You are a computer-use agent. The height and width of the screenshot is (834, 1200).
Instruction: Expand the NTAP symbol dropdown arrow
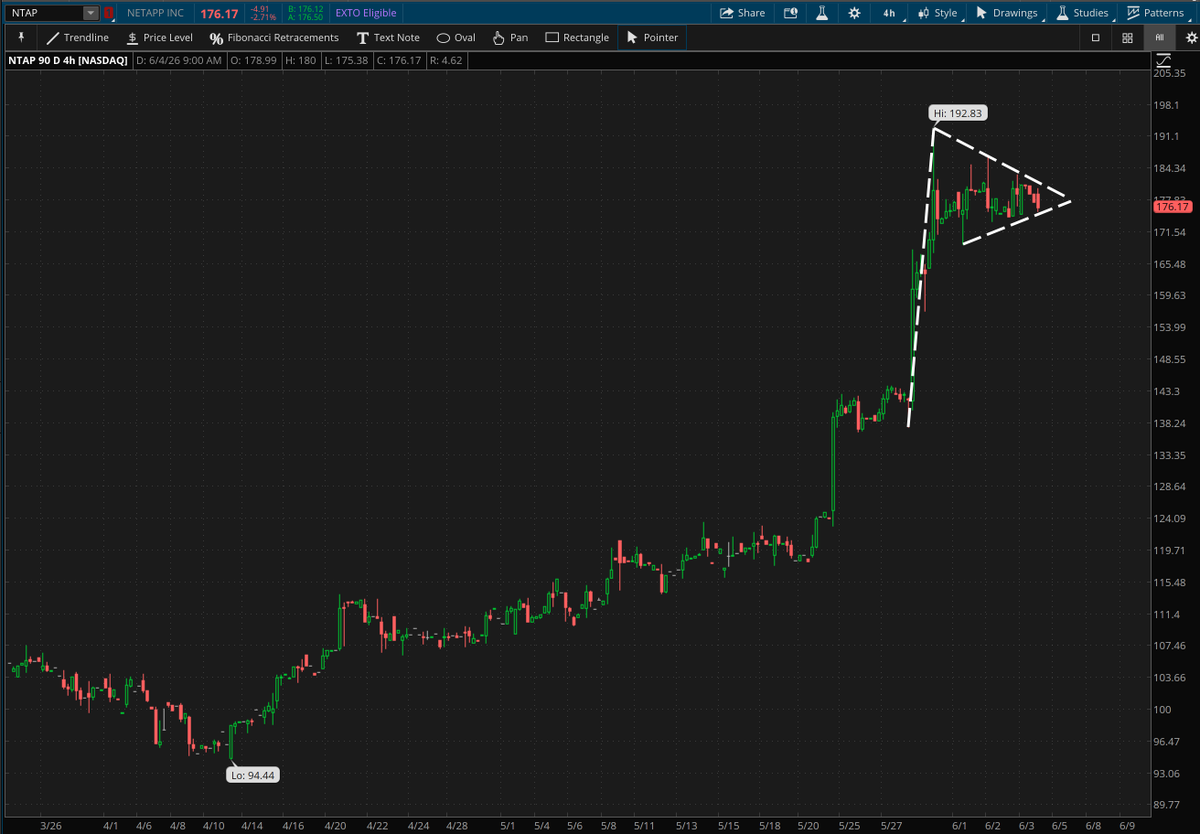tap(91, 13)
